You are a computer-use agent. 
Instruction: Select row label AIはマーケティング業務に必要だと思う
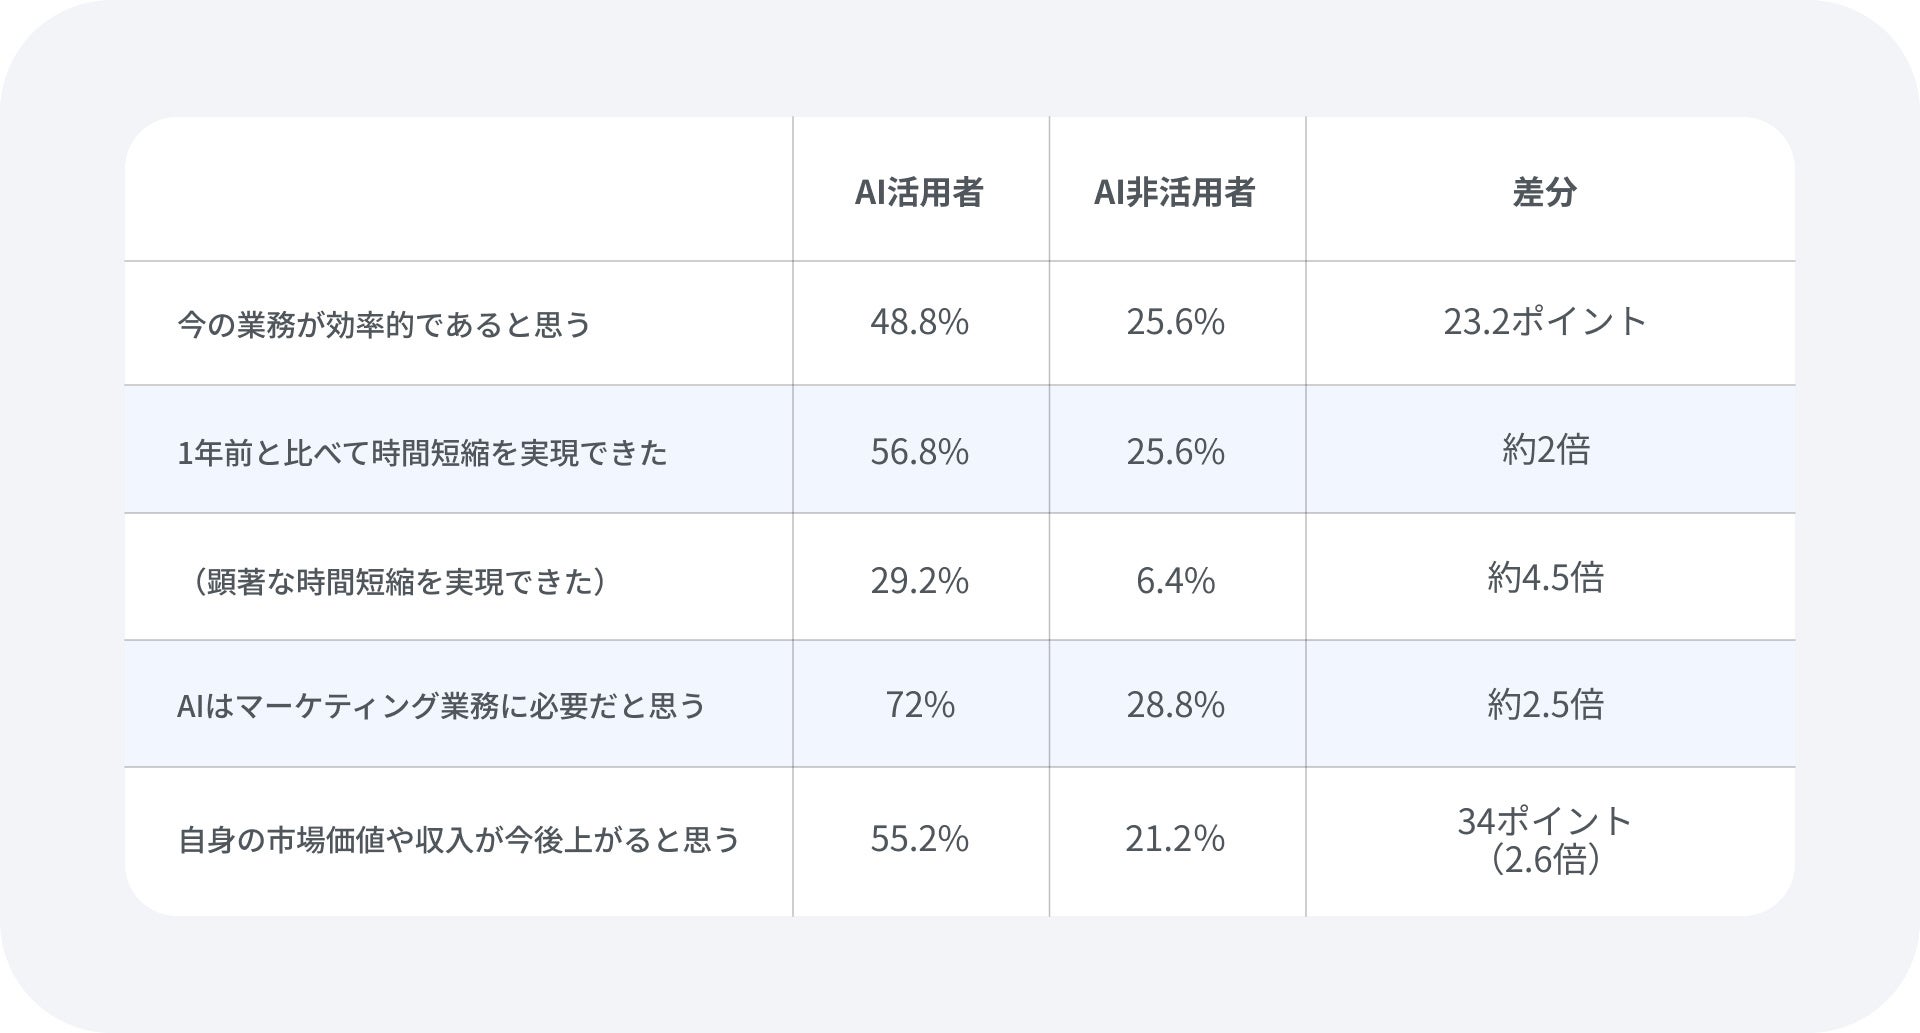pyautogui.click(x=441, y=706)
